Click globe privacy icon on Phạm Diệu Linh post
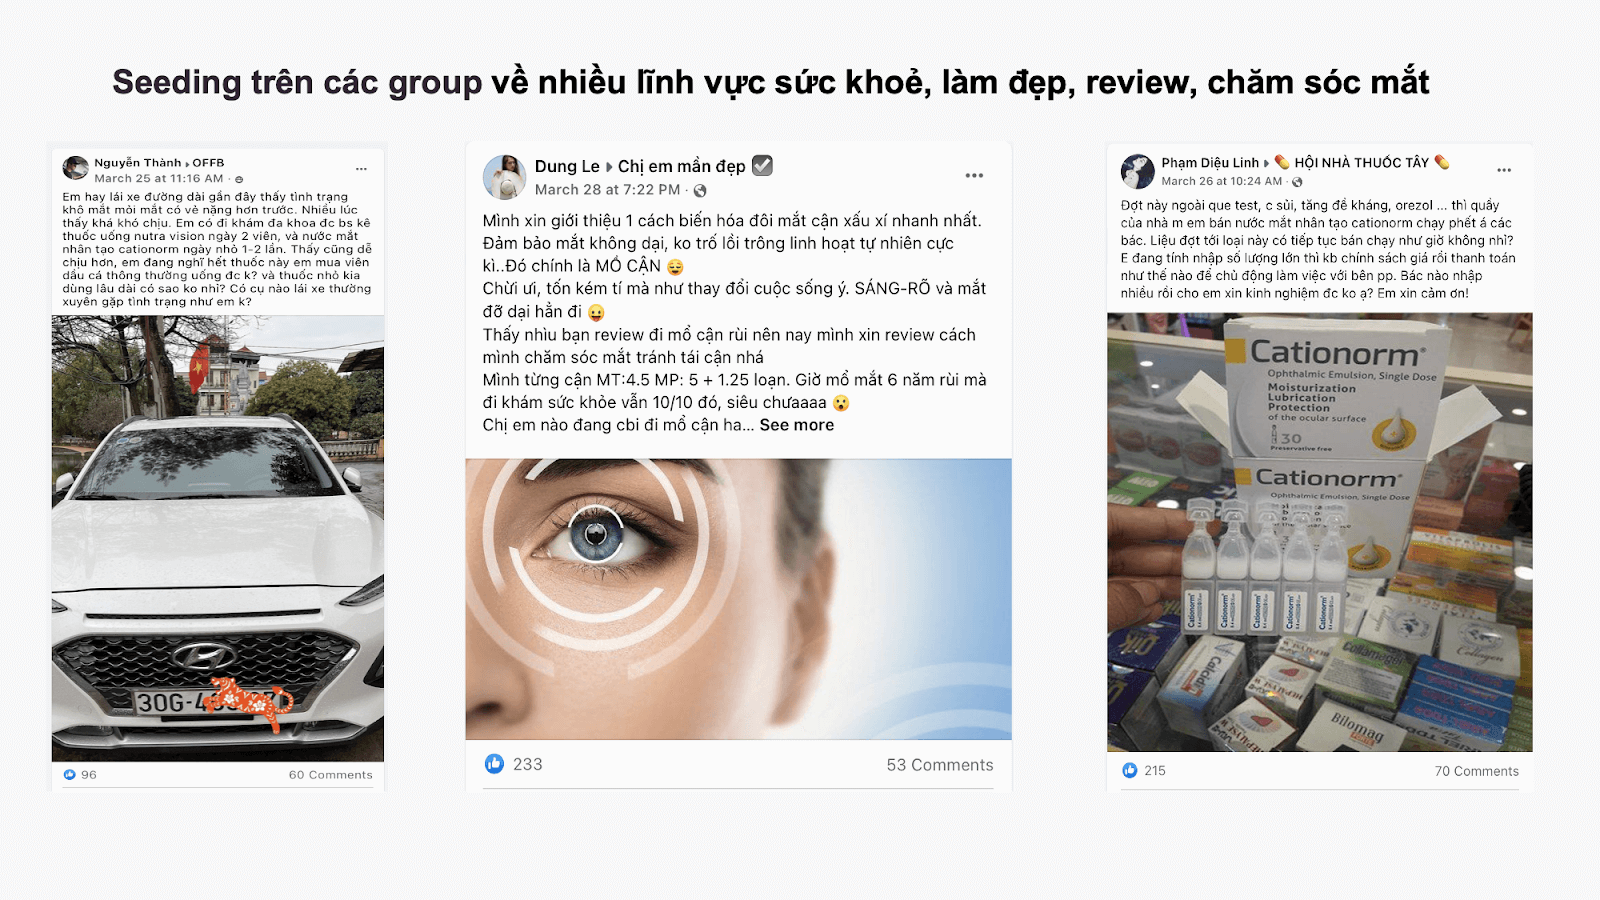The width and height of the screenshot is (1600, 900). [1297, 182]
